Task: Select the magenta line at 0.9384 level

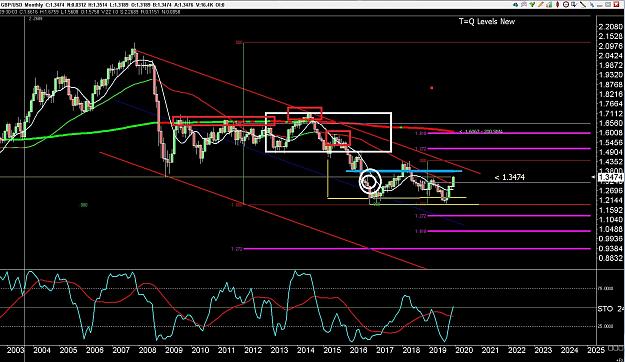Action: tap(417, 249)
